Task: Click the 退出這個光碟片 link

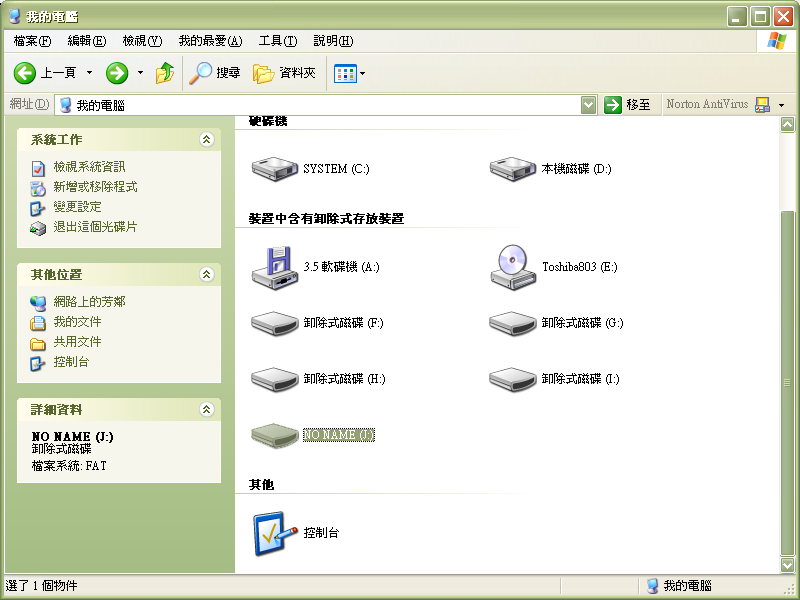Action: pyautogui.click(x=95, y=227)
